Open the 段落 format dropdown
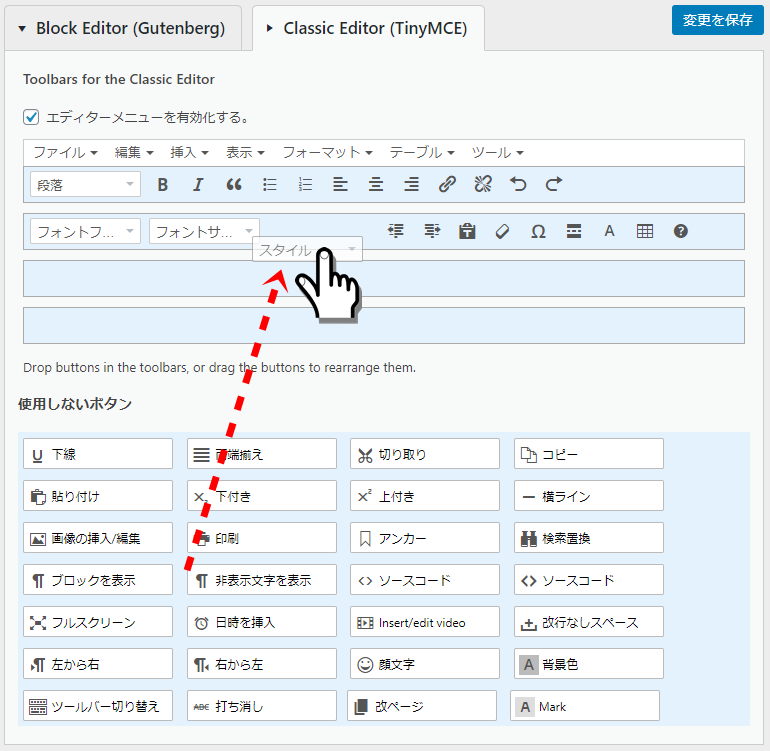The width and height of the screenshot is (770, 751). (x=85, y=184)
